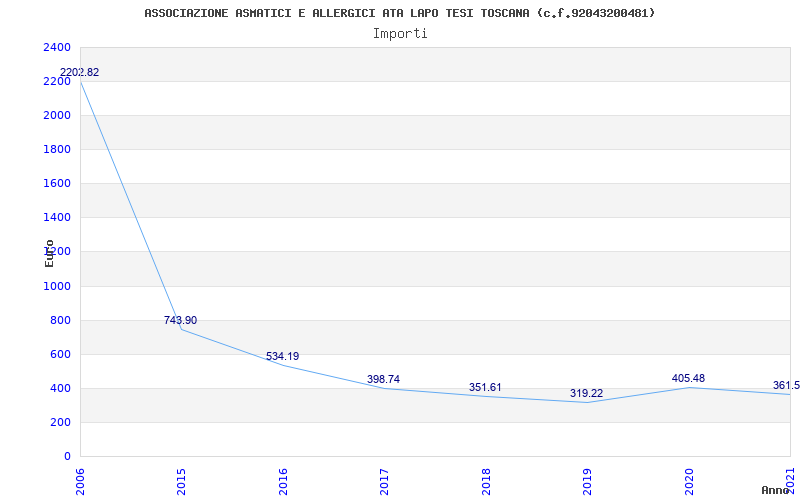Click the y-axis value 1400
800x500 pixels.
tap(58, 218)
